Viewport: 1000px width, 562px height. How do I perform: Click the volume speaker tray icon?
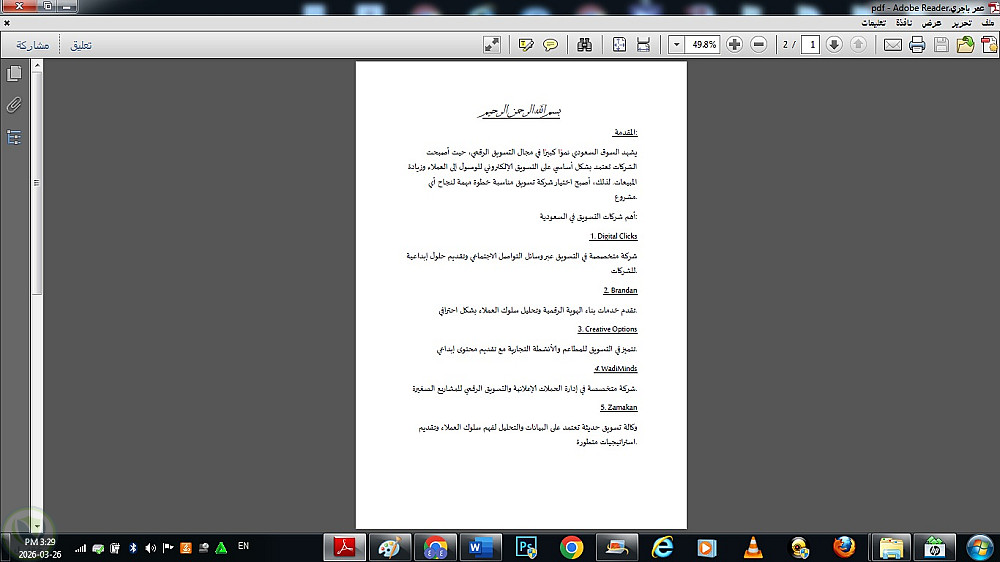(151, 548)
